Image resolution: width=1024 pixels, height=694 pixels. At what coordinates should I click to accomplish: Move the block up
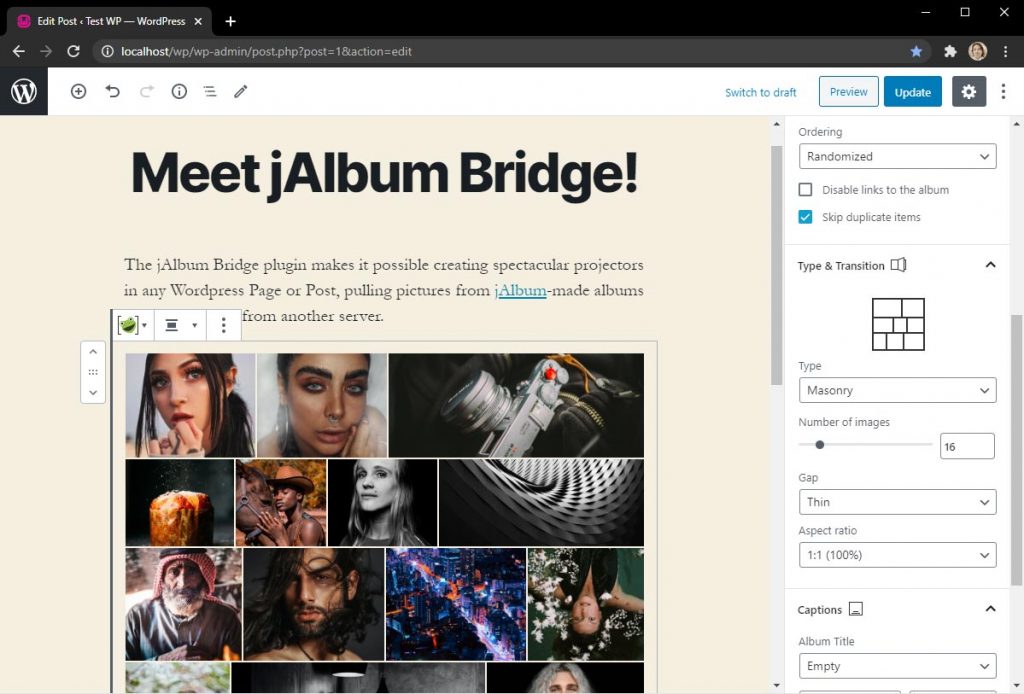(93, 352)
